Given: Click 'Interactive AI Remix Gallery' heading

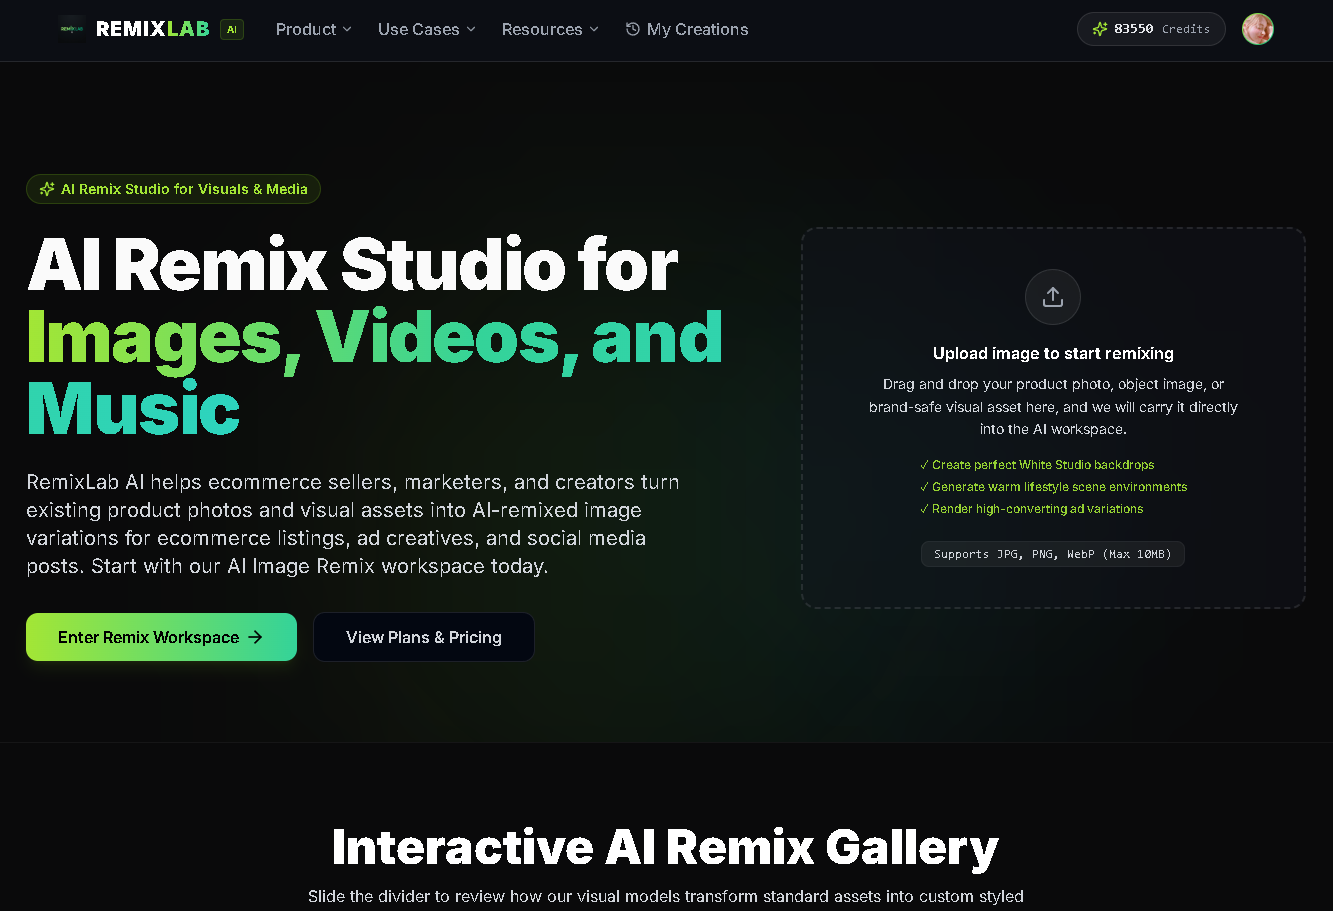Looking at the screenshot, I should pyautogui.click(x=665, y=847).
